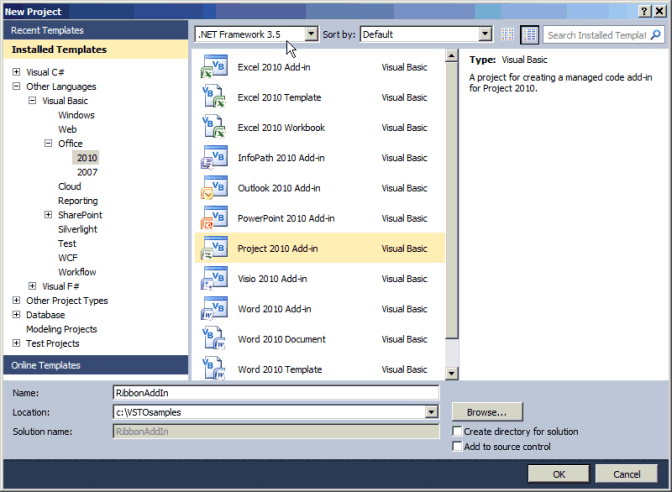Click the Search Installed Templates field
Screen dimensions: 672x492
(x=597, y=35)
